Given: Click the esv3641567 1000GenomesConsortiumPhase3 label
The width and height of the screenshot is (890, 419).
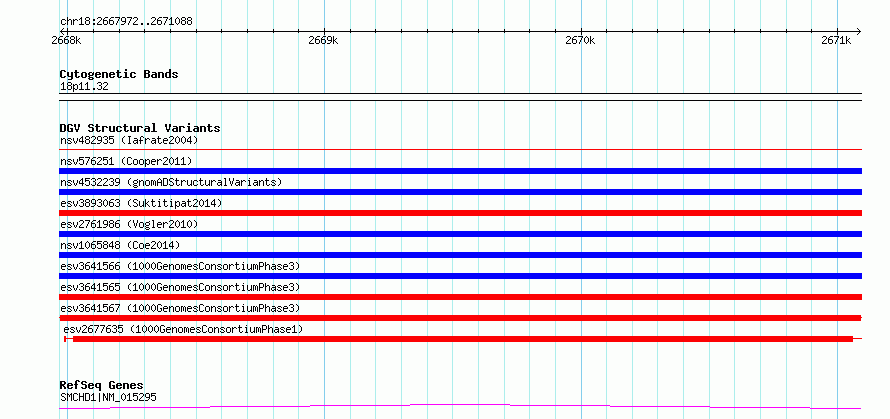Looking at the screenshot, I should pos(180,308).
